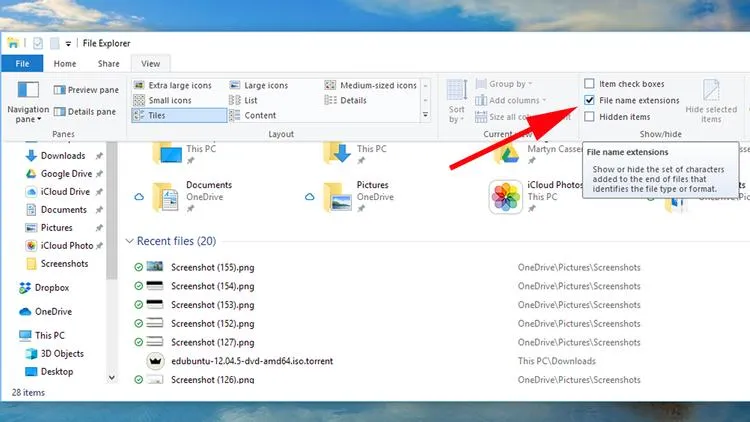Select Tiles layout option

pos(179,115)
